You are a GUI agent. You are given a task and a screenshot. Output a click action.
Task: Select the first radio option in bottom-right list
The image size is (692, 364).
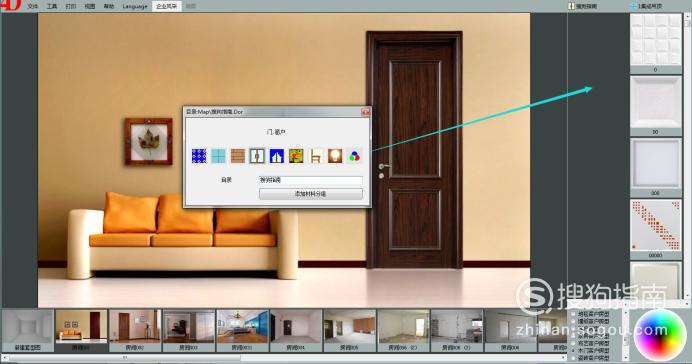574,314
